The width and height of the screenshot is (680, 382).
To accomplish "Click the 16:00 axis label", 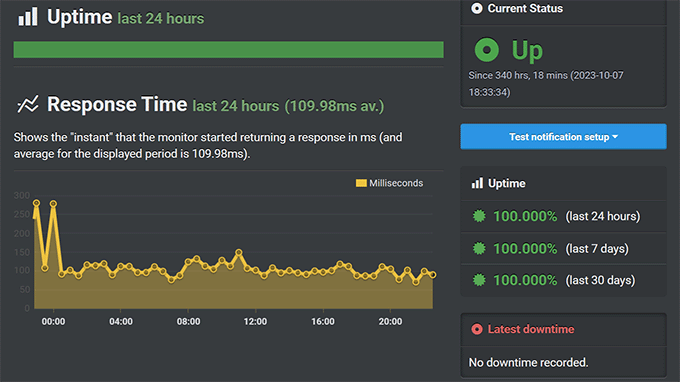I will click(x=323, y=321).
